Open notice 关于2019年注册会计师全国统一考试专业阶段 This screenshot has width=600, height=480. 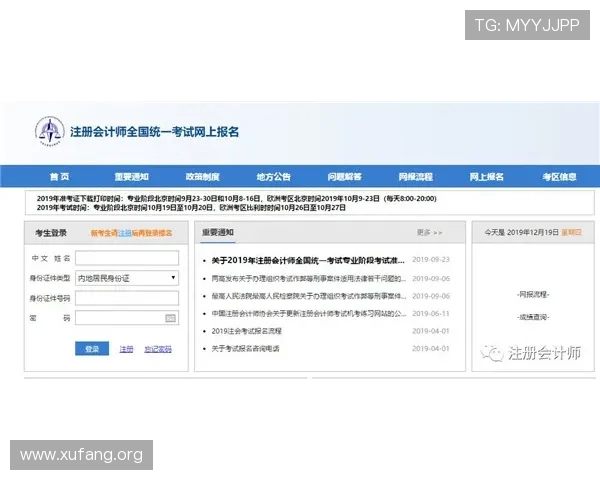[308, 260]
